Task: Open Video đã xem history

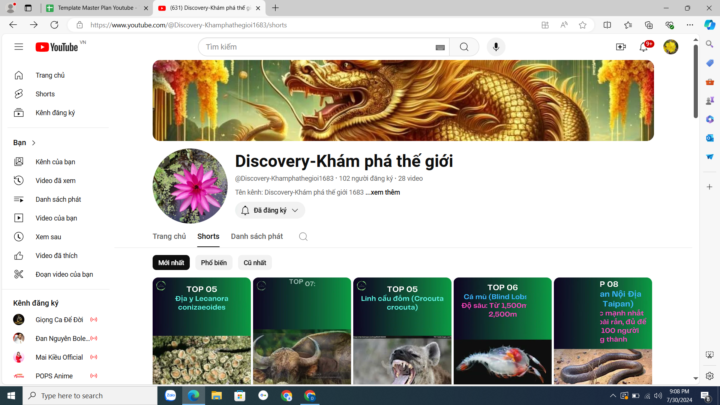Action: click(55, 180)
